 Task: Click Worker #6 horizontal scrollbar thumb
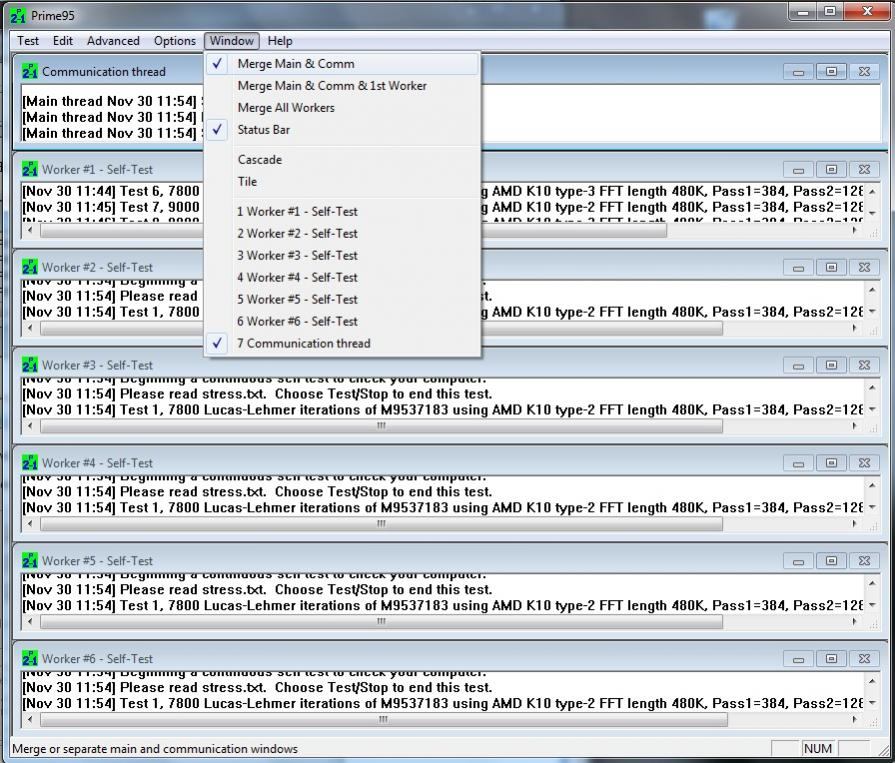384,720
